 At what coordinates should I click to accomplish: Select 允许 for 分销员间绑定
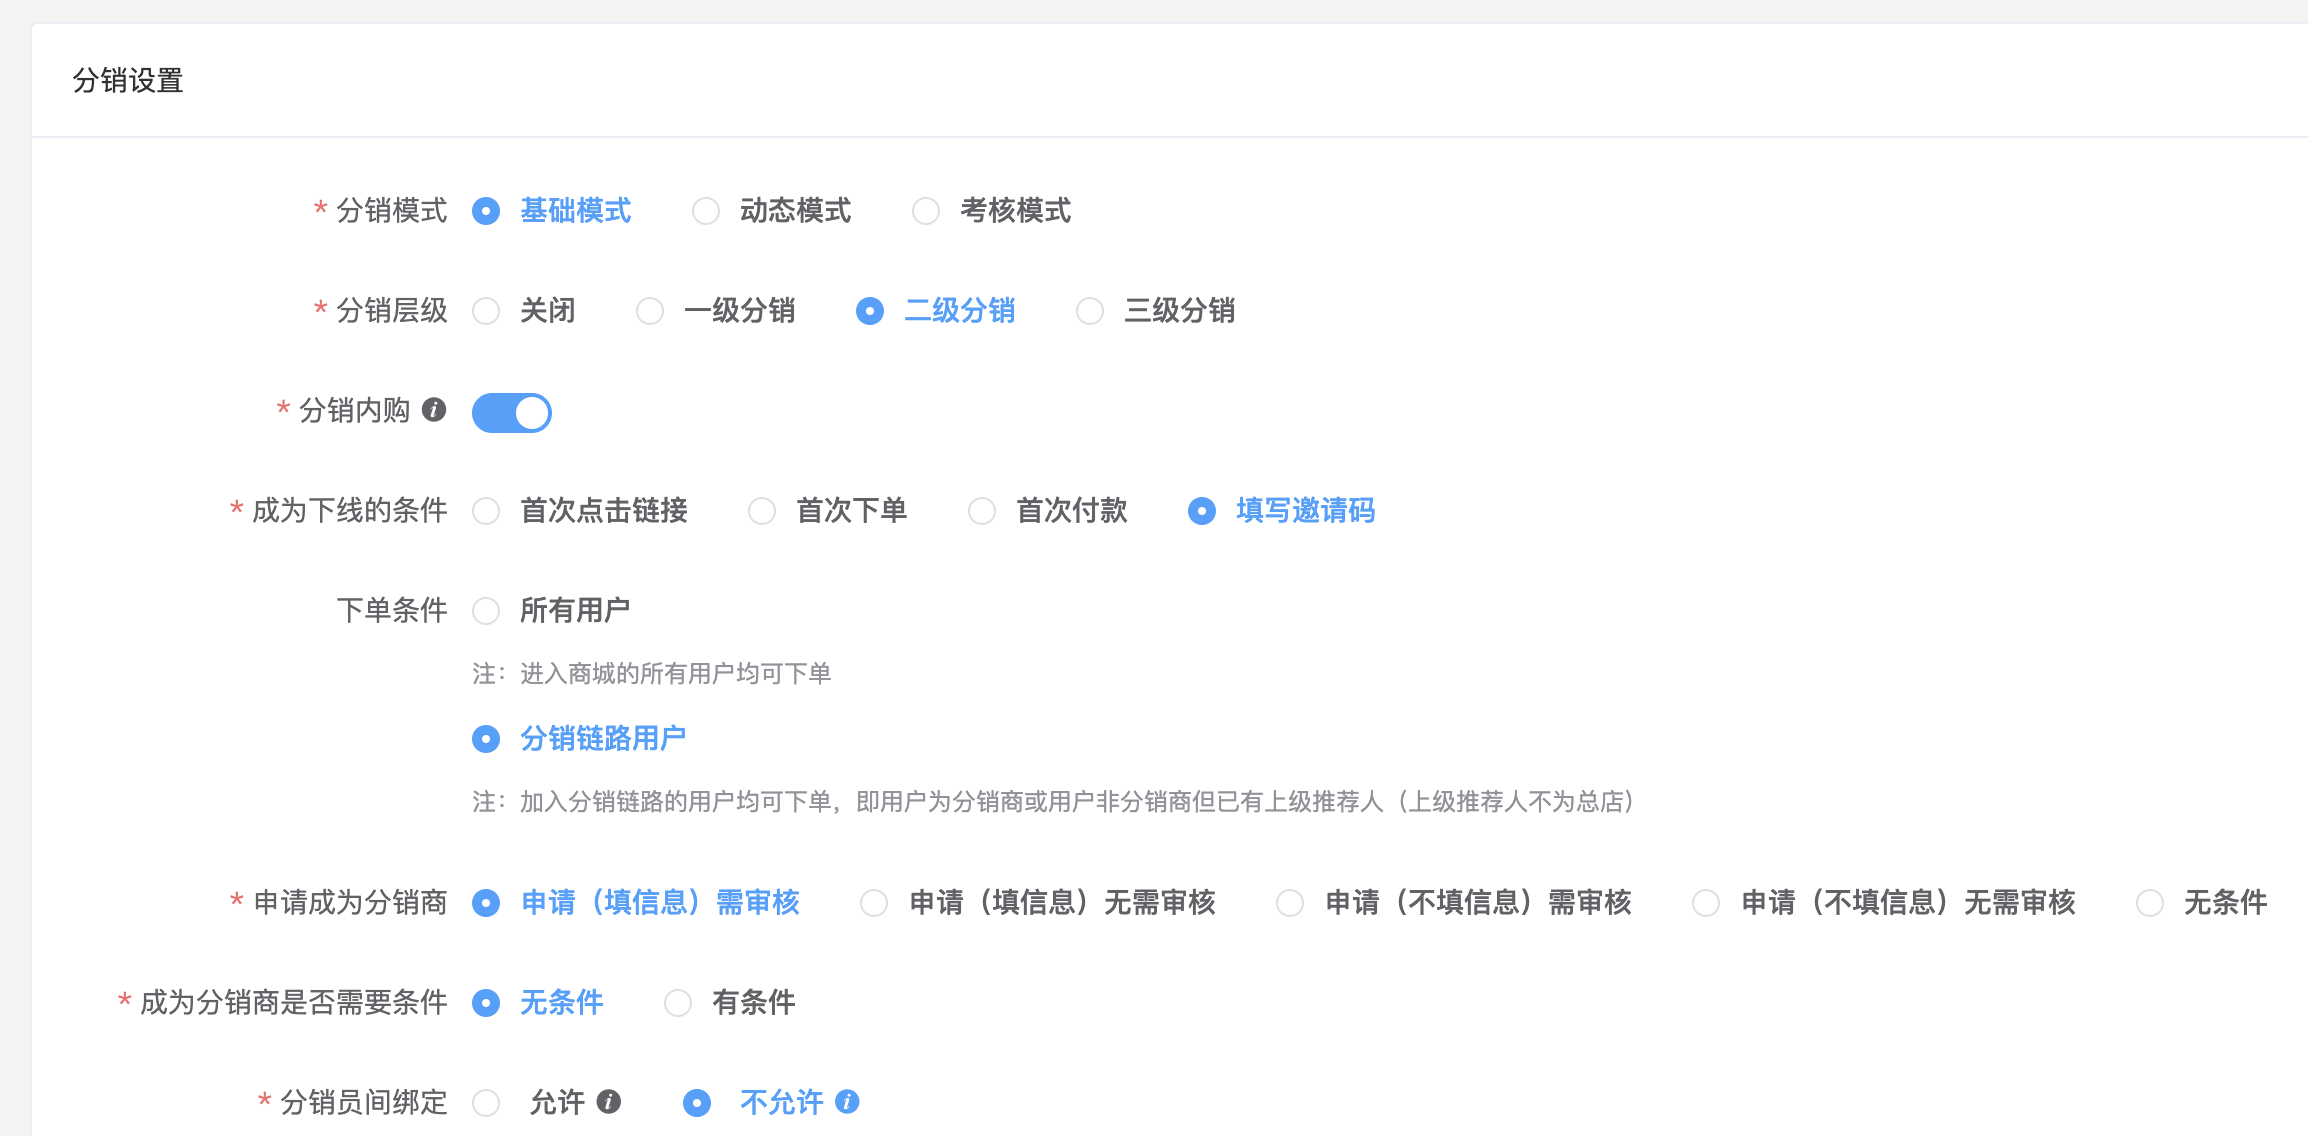(x=486, y=1103)
